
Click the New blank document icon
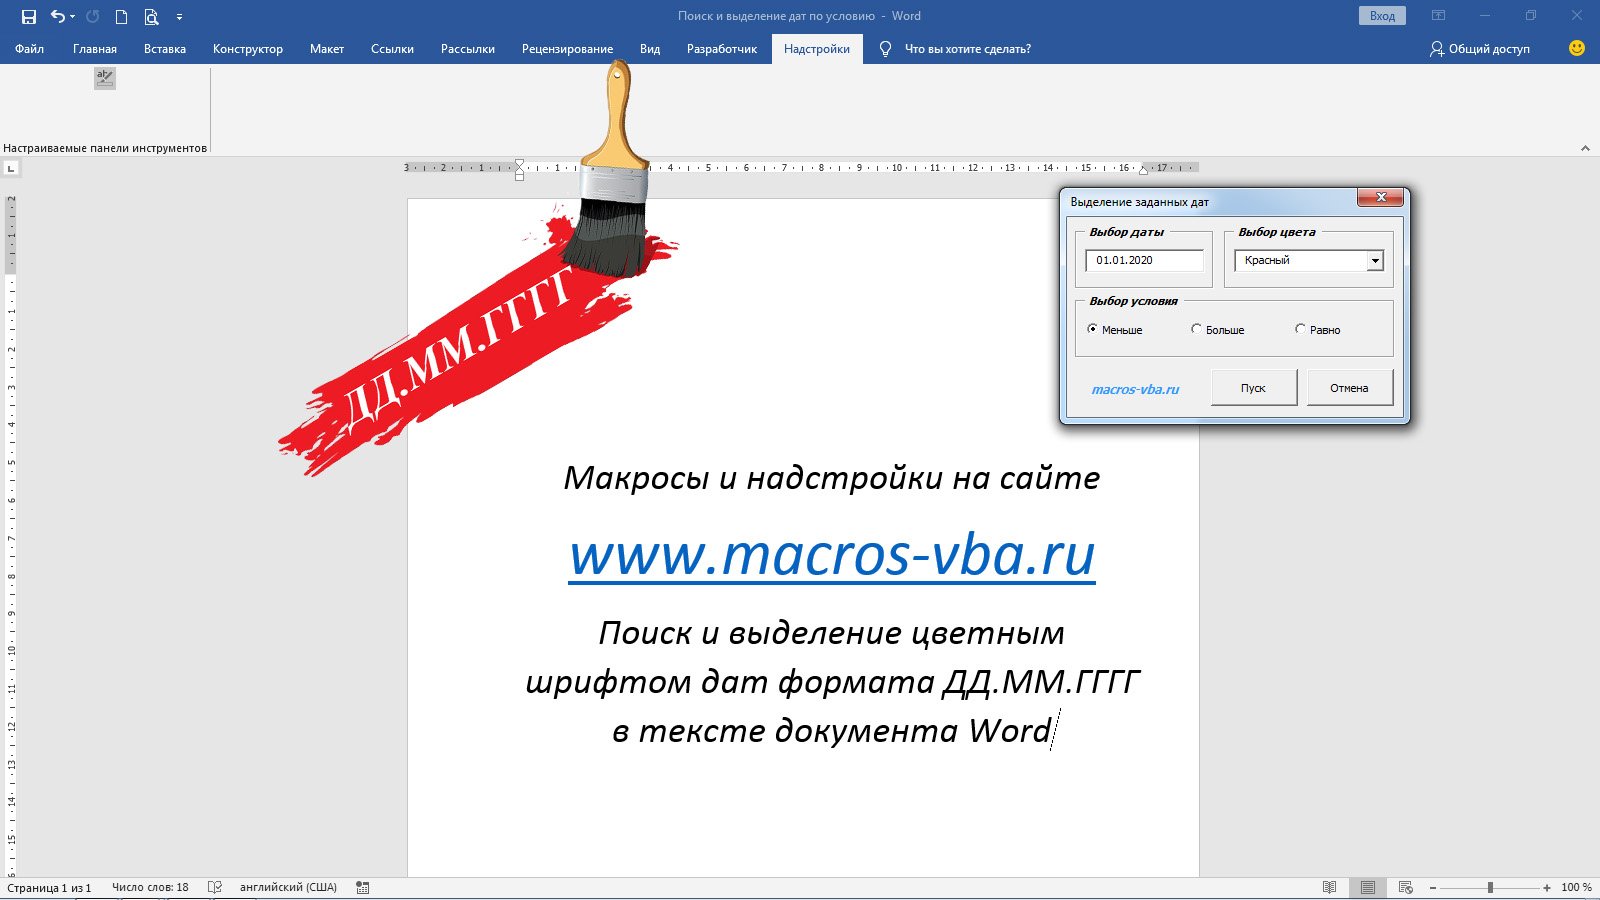click(x=121, y=16)
